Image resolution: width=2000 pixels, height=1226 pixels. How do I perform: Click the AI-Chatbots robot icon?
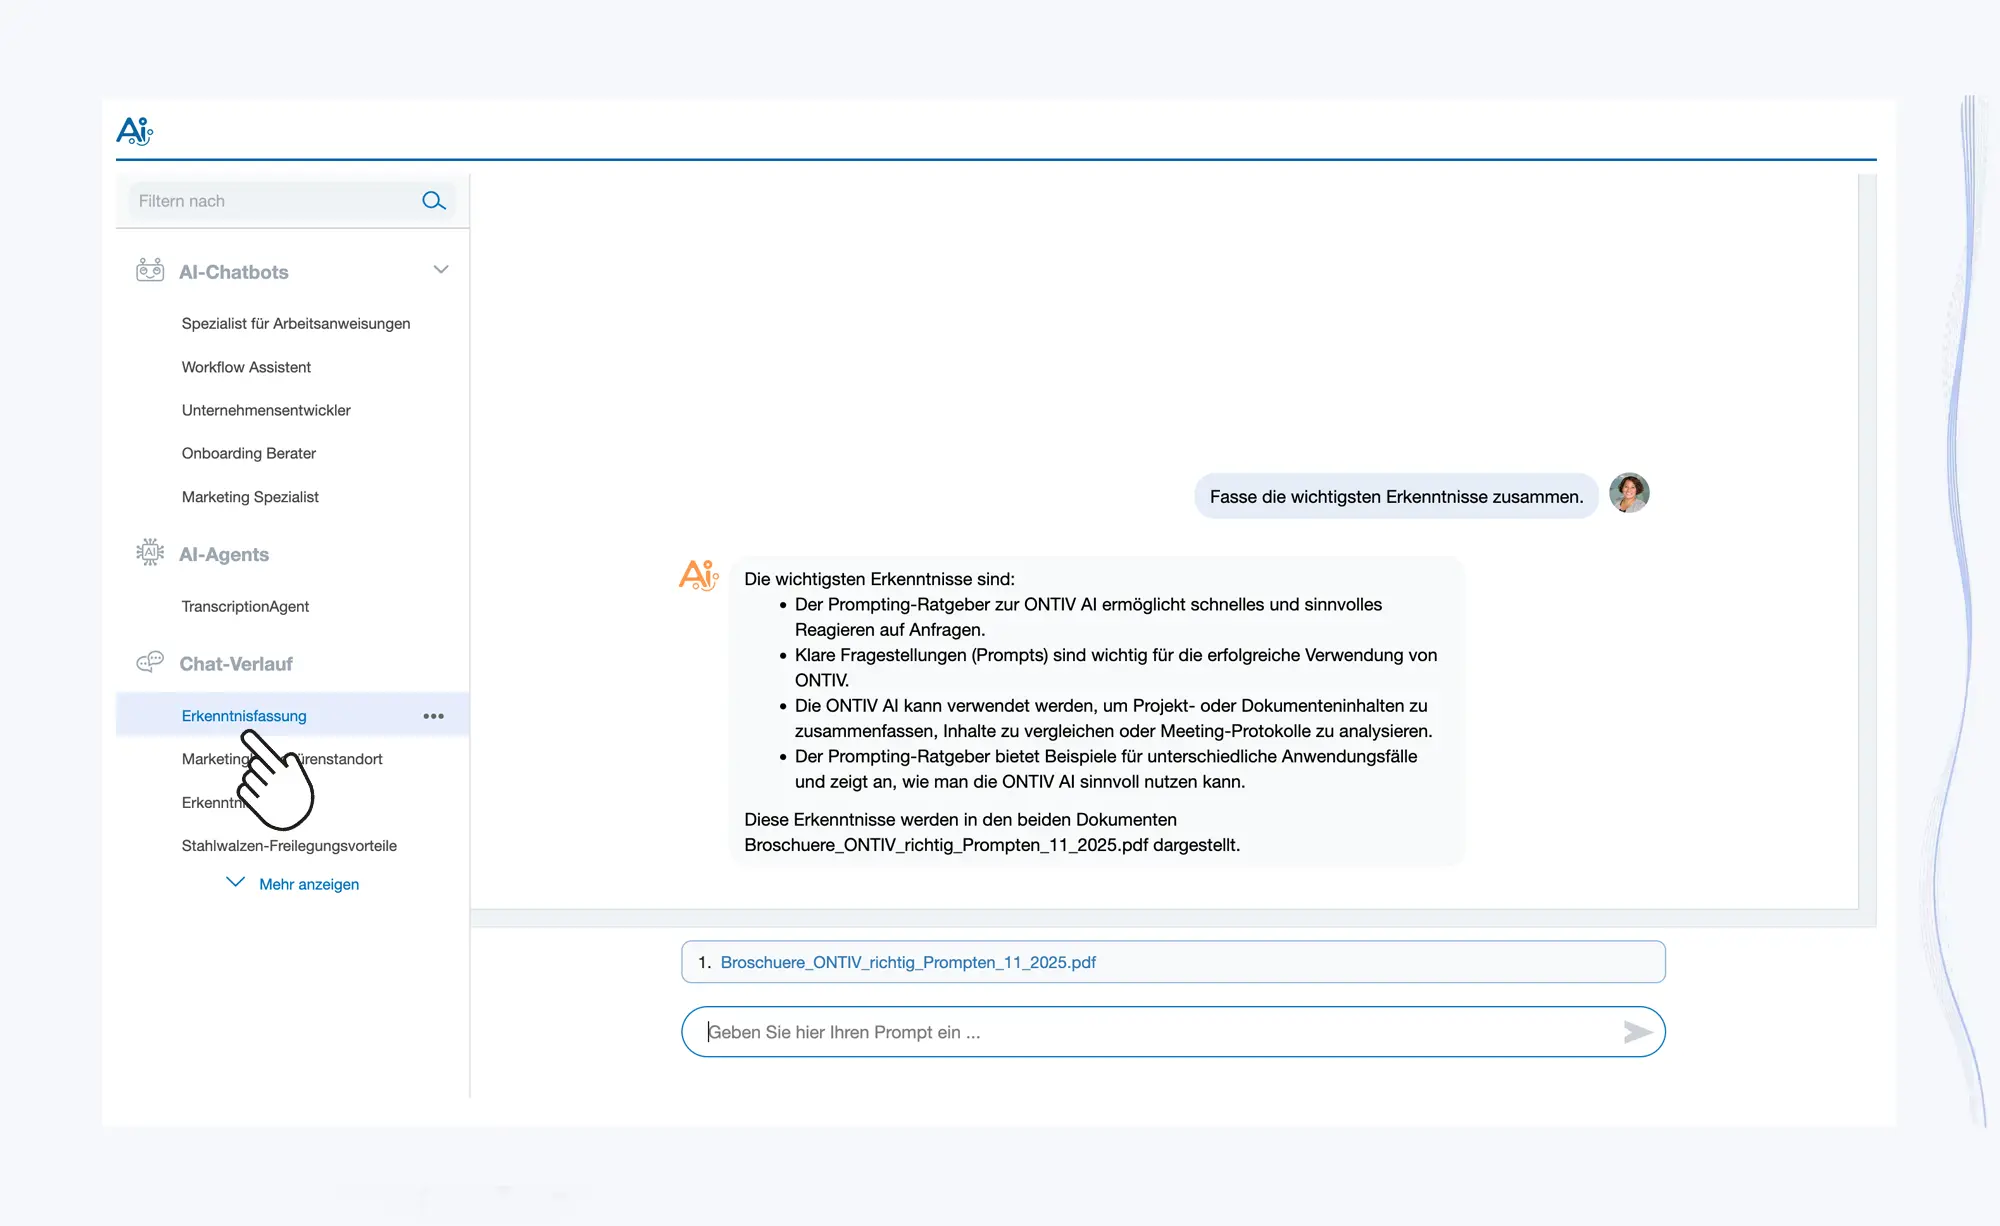(x=150, y=270)
